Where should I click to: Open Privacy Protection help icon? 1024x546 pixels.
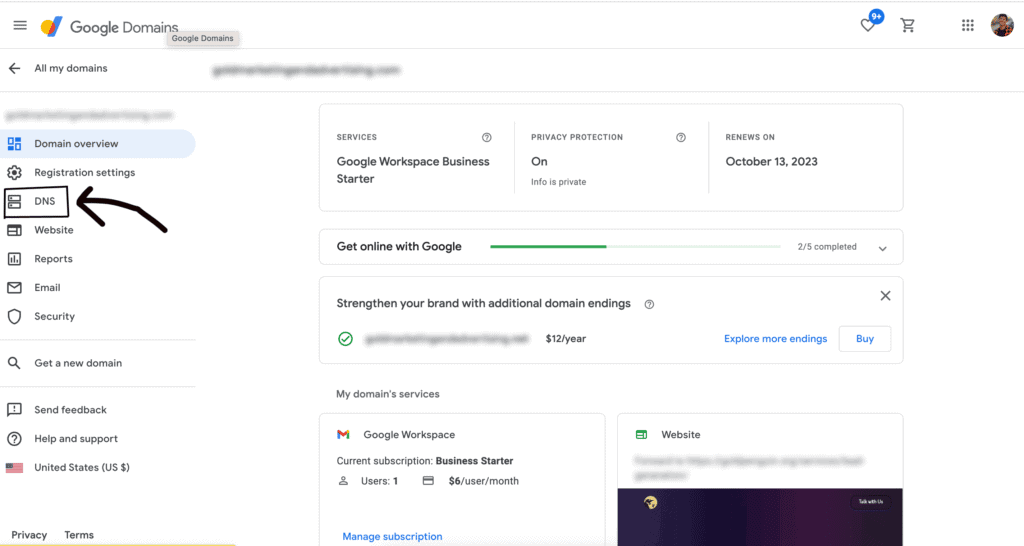click(681, 137)
